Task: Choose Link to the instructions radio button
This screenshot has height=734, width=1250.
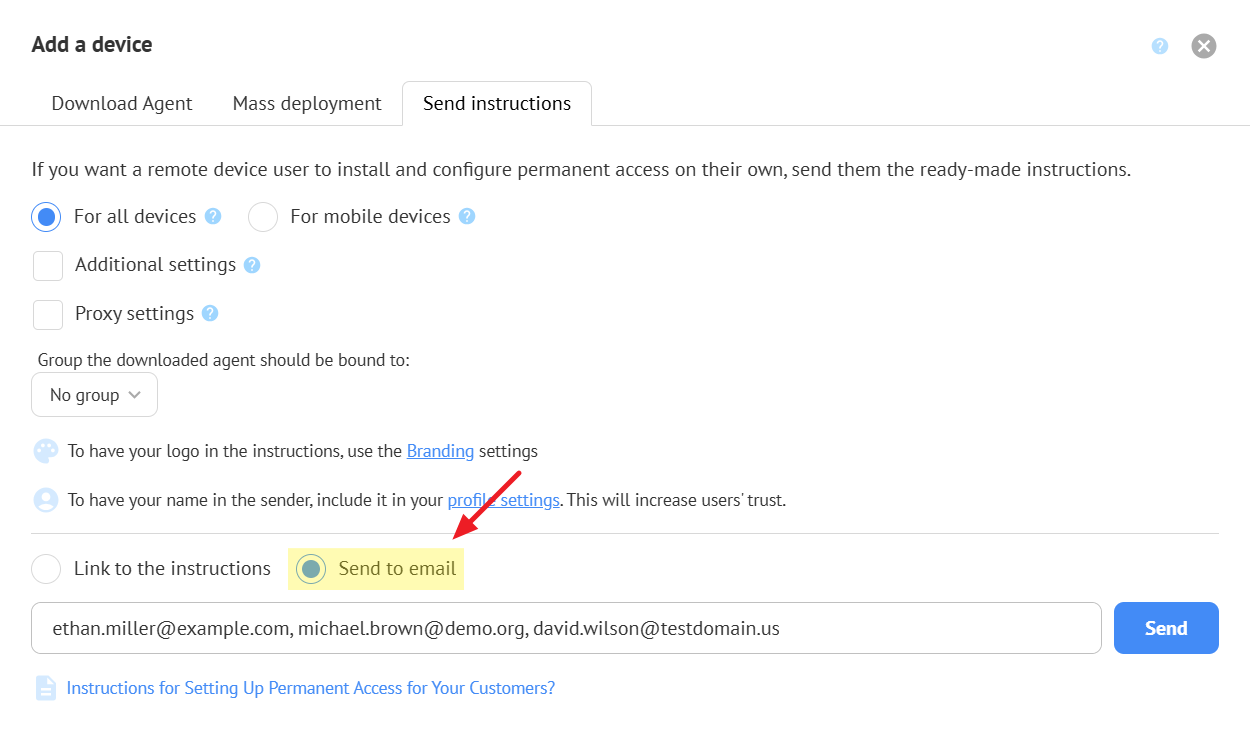Action: pos(46,569)
